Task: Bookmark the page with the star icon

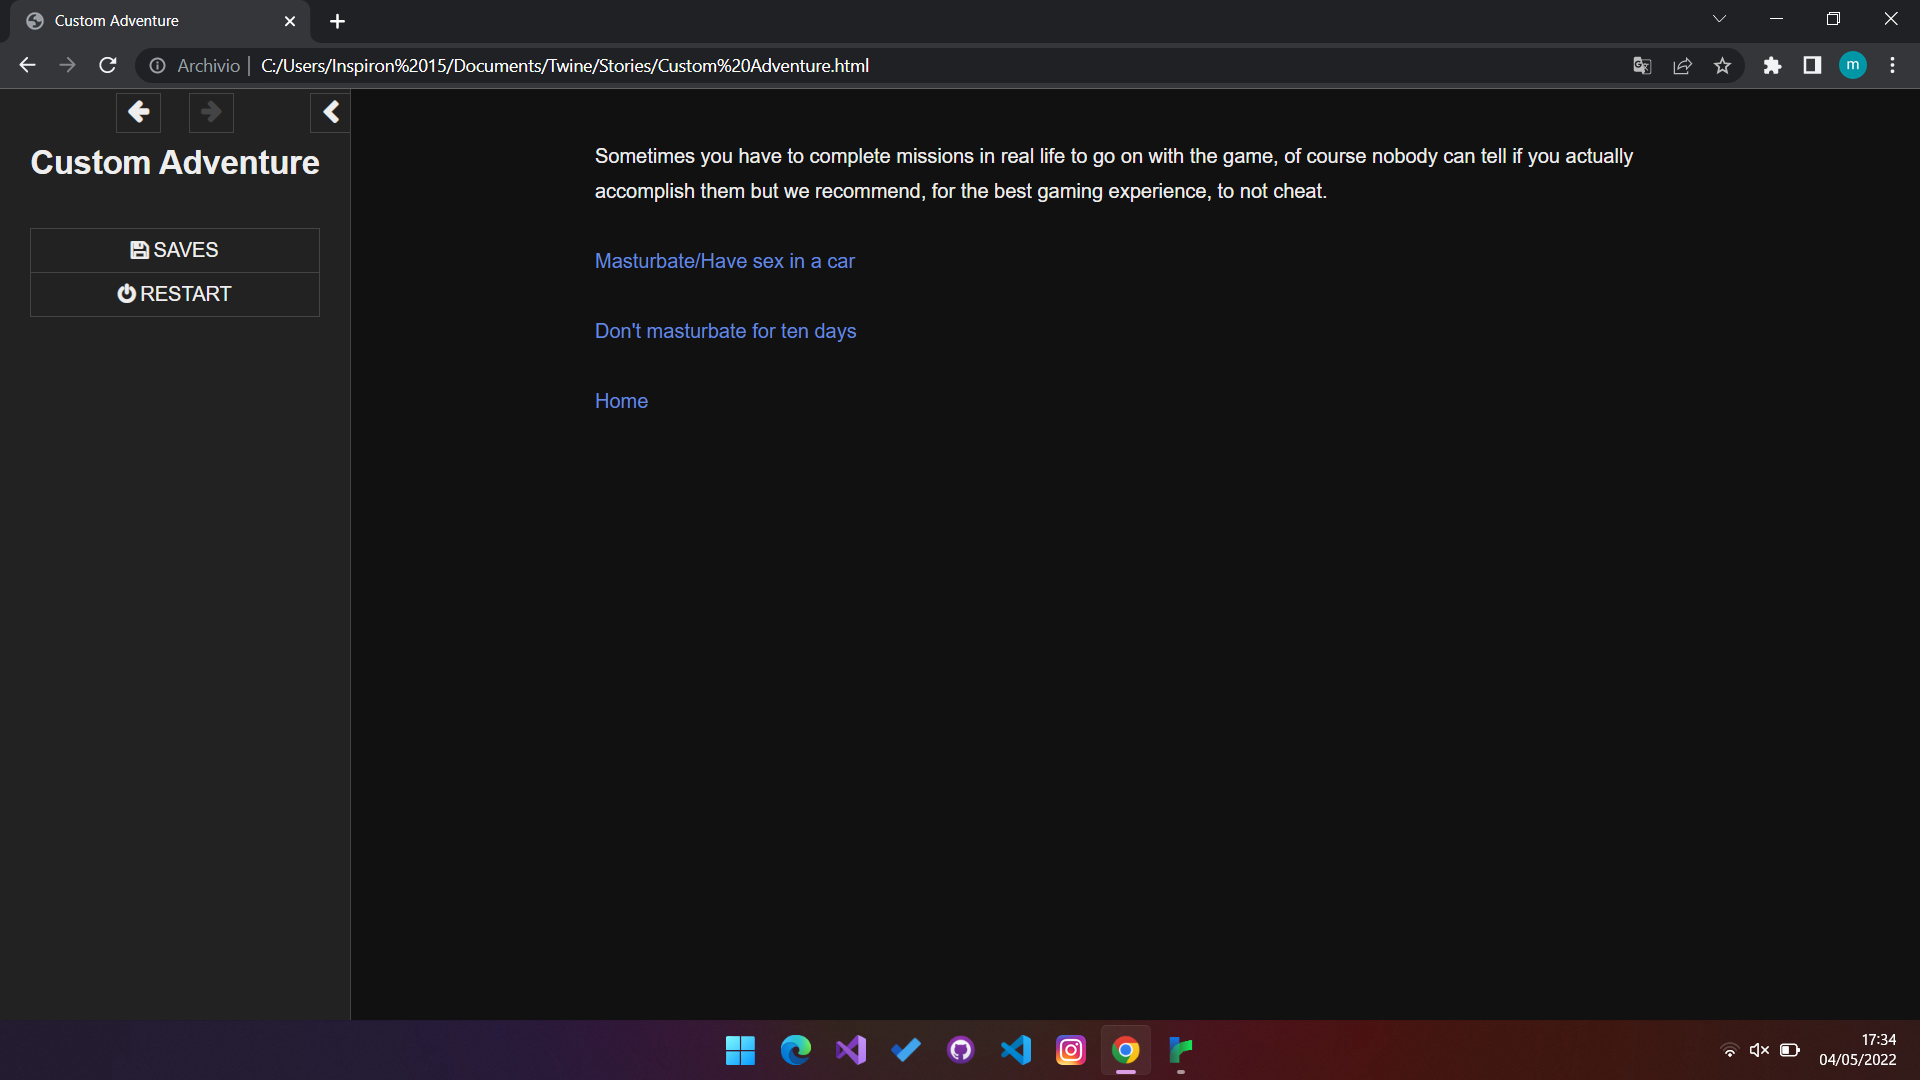Action: point(1722,66)
